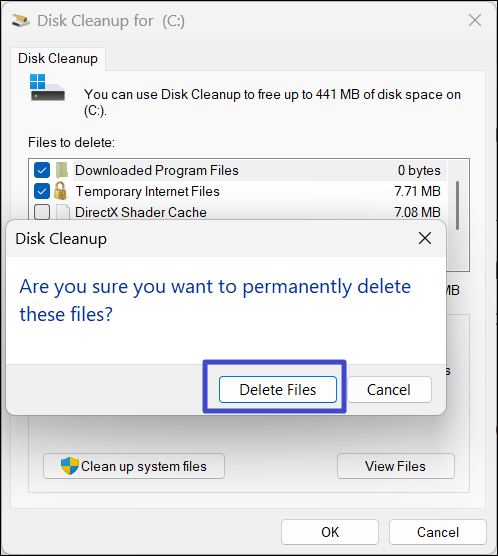498x556 pixels.
Task: Click the padlock icon beside Temporary Internet Files
Action: [60, 191]
